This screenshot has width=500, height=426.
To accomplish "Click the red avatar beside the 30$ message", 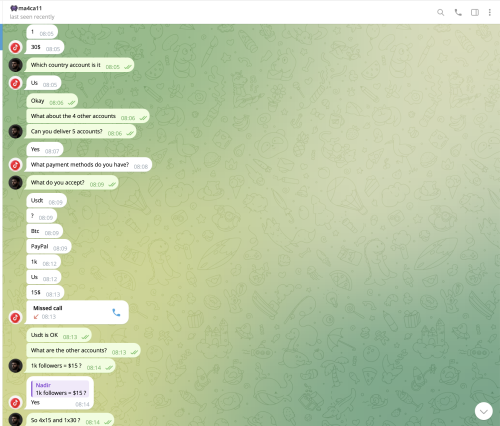I will click(15, 47).
